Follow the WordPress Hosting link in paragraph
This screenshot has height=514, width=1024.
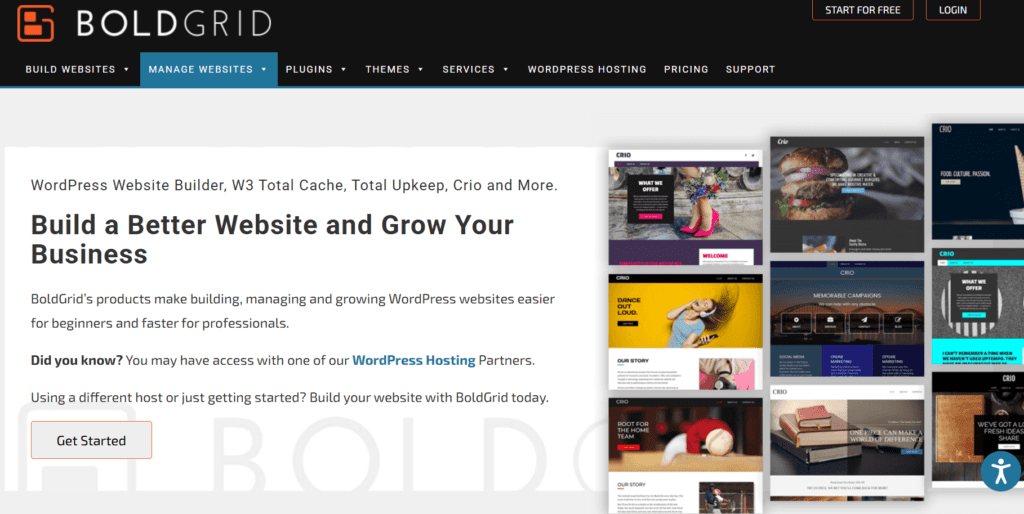pyautogui.click(x=413, y=360)
